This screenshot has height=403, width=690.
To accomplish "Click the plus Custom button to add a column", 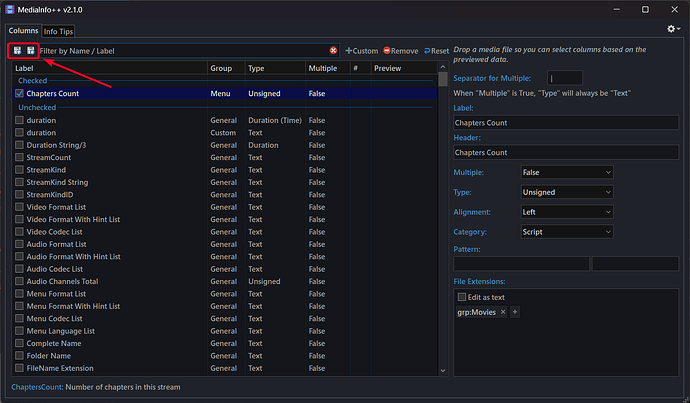I will point(362,50).
